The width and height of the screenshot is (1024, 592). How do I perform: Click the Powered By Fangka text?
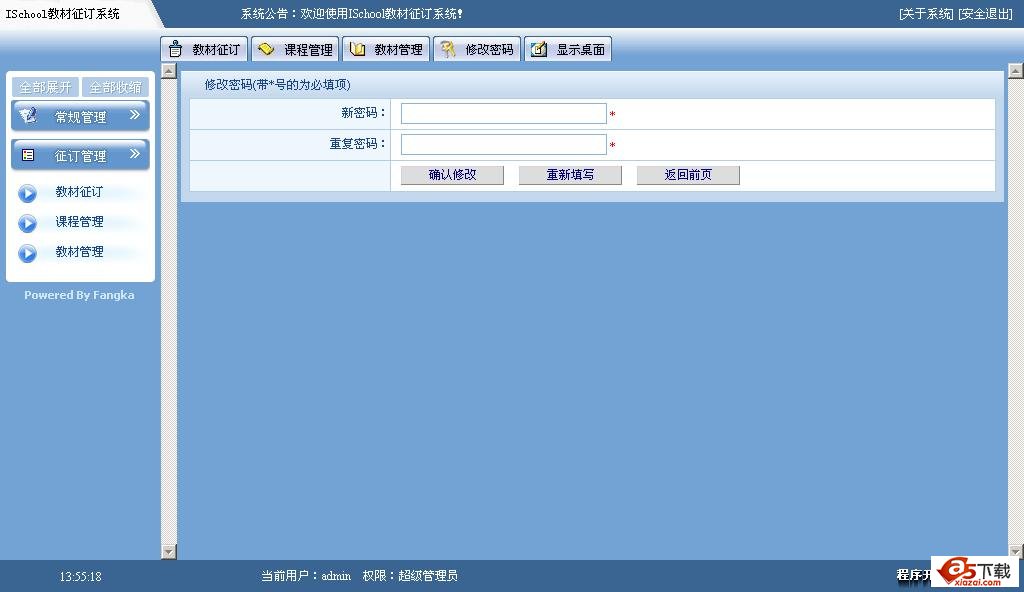(79, 295)
